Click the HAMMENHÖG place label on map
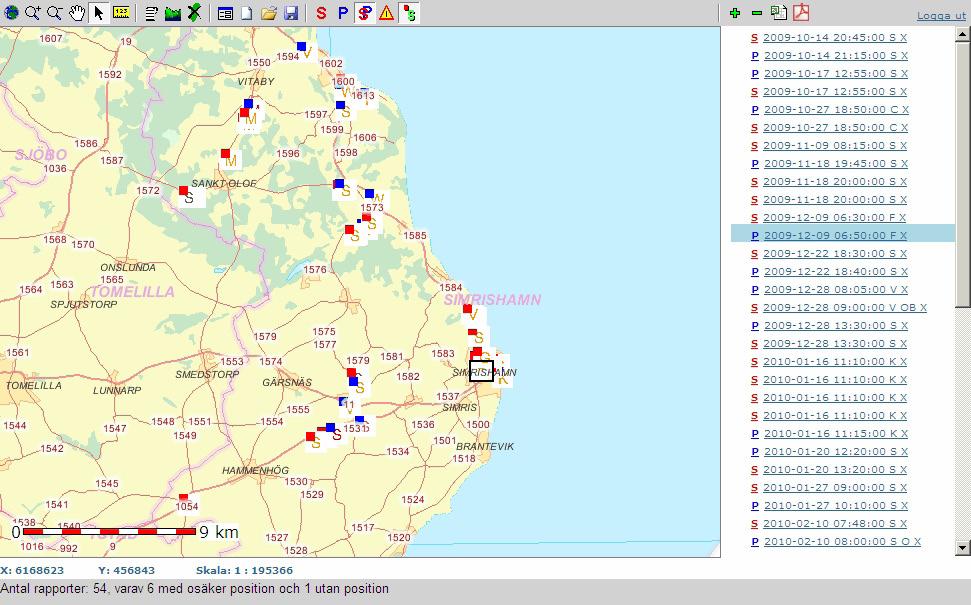This screenshot has height=605, width=971. tap(255, 471)
